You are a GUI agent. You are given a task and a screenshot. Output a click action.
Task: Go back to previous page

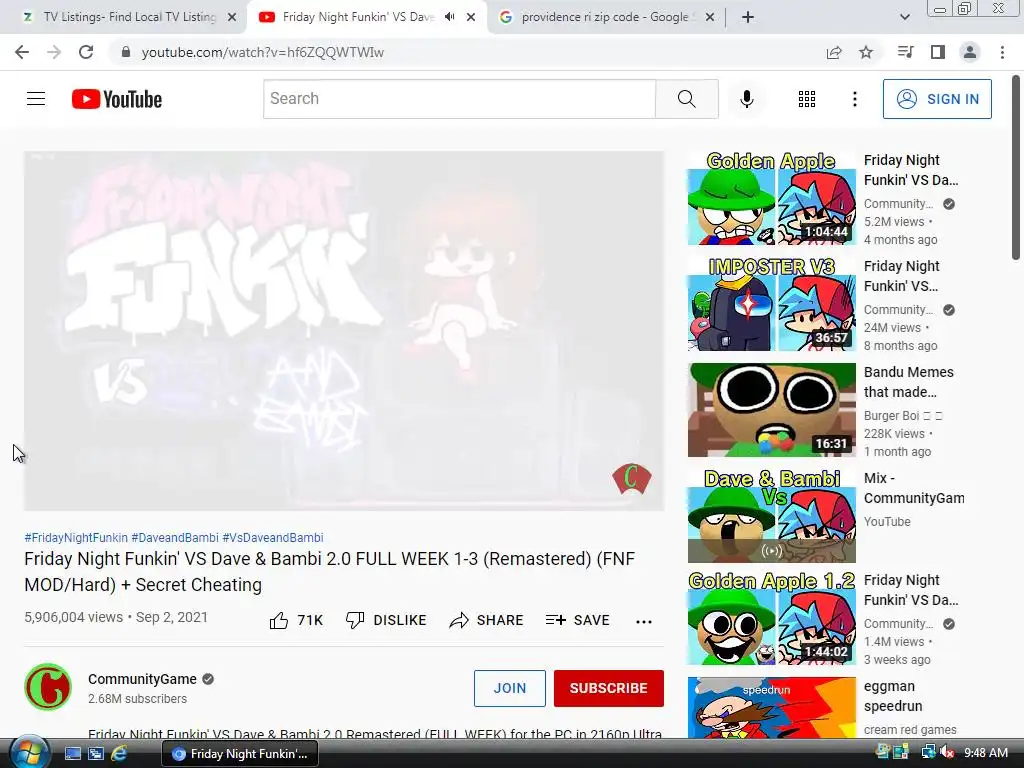point(22,52)
